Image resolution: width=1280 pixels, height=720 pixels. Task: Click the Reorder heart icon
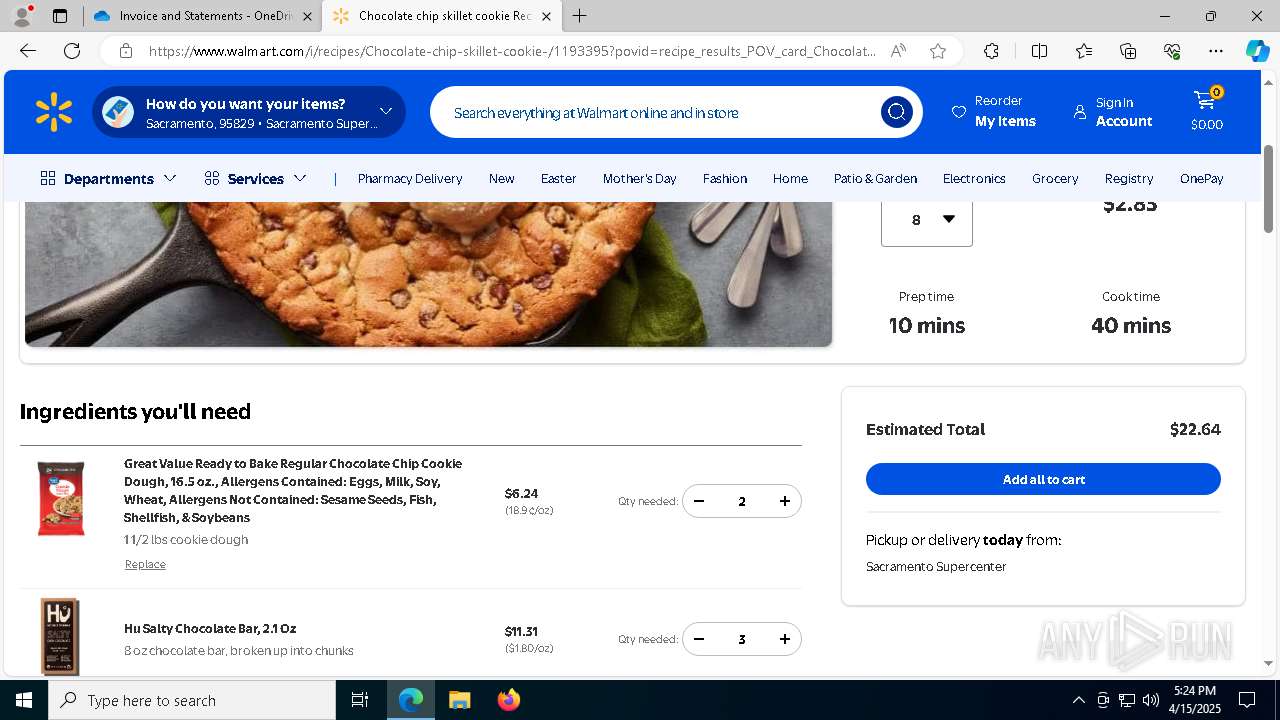click(958, 112)
